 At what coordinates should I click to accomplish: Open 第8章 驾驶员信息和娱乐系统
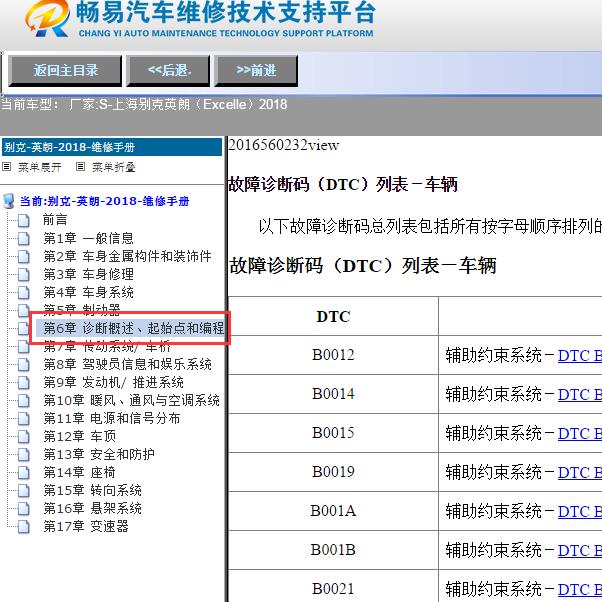coord(127,364)
